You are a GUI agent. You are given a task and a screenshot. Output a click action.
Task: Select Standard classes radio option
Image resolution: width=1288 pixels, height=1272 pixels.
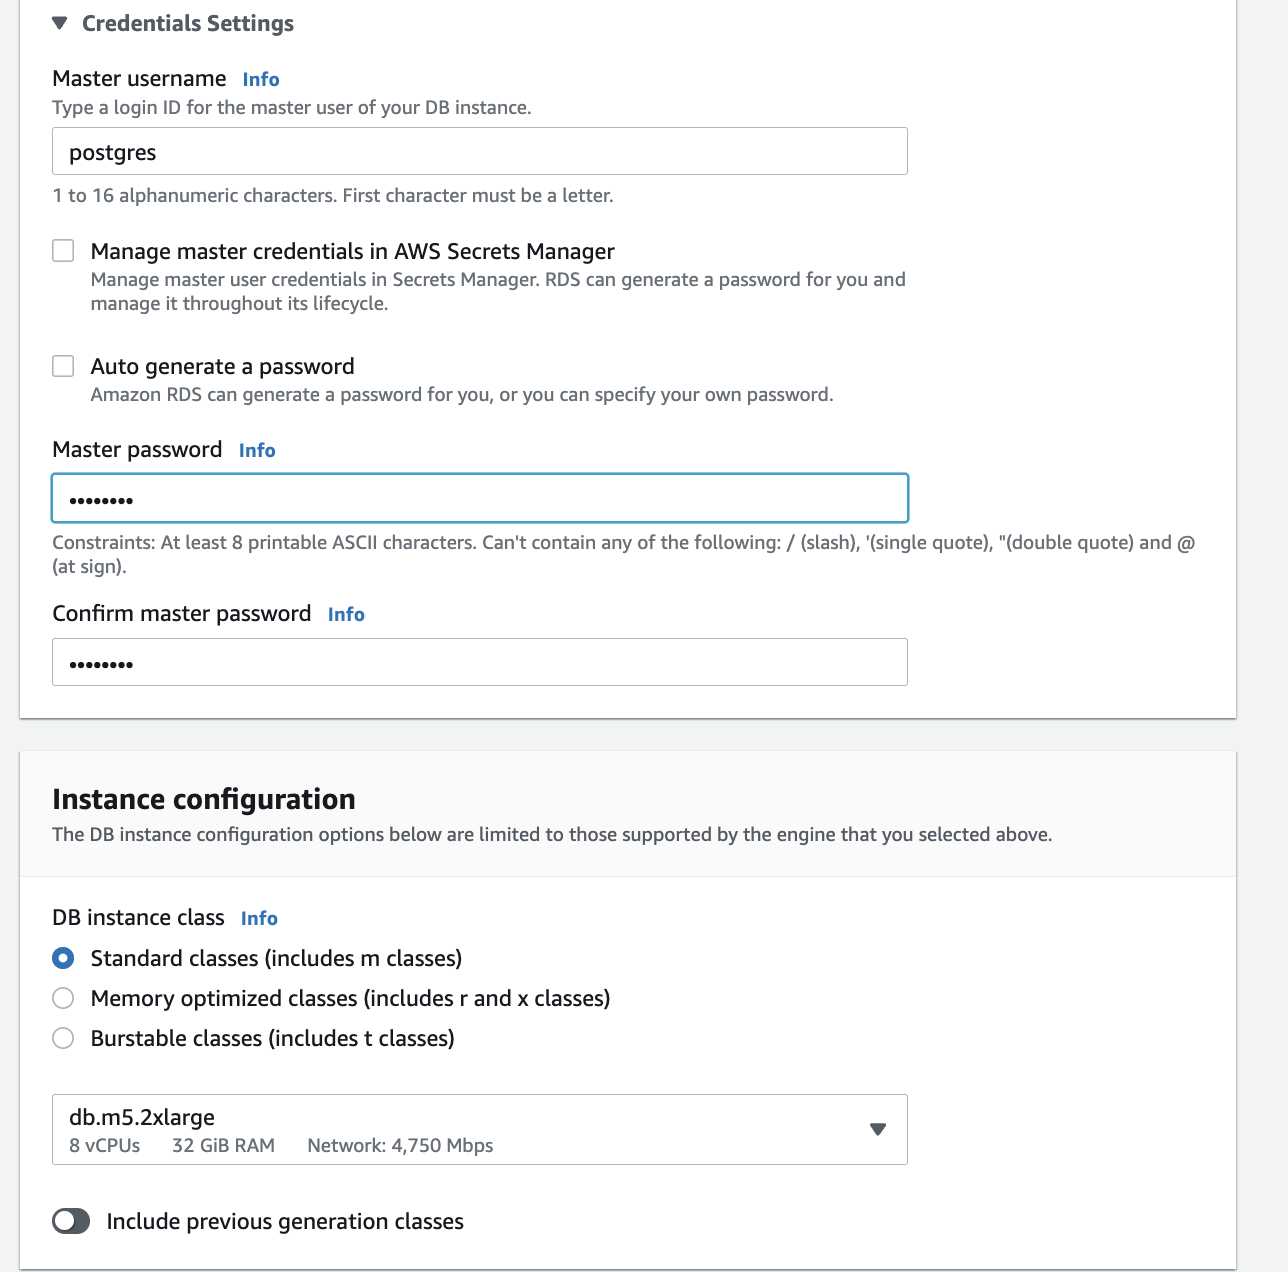tap(63, 958)
